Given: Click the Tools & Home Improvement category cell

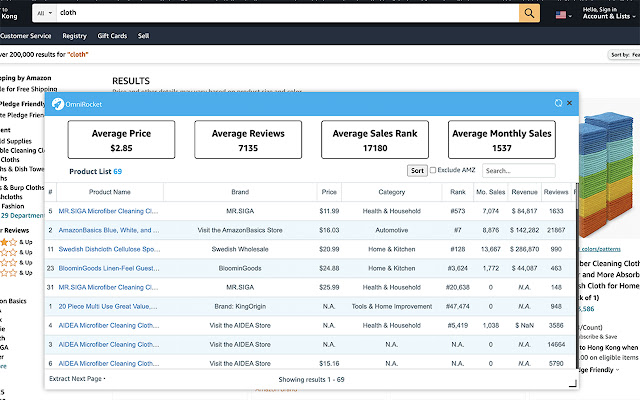Looking at the screenshot, I should point(392,307).
